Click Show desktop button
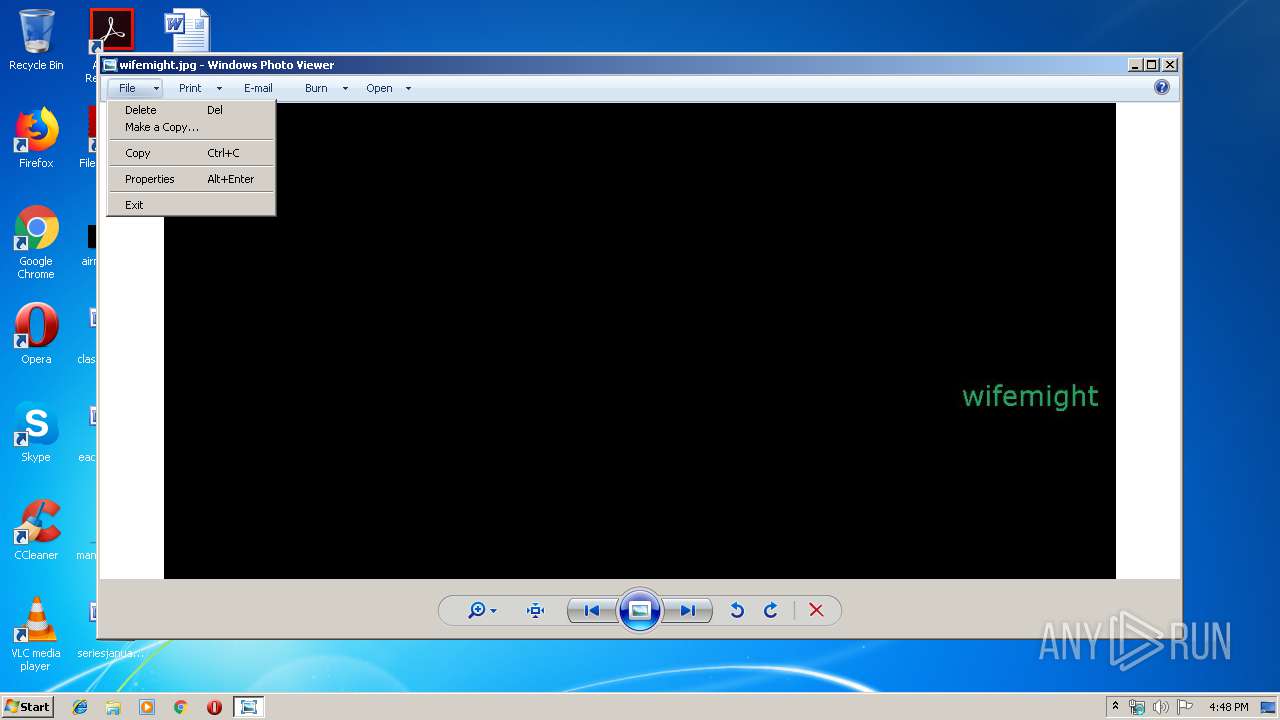 [1269, 707]
